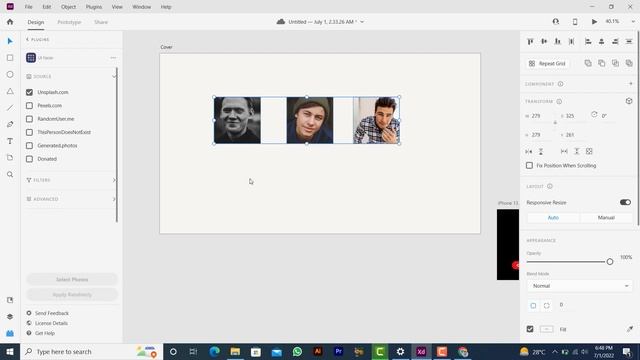Expand the Advanced section
This screenshot has width=640, height=360.
114,199
